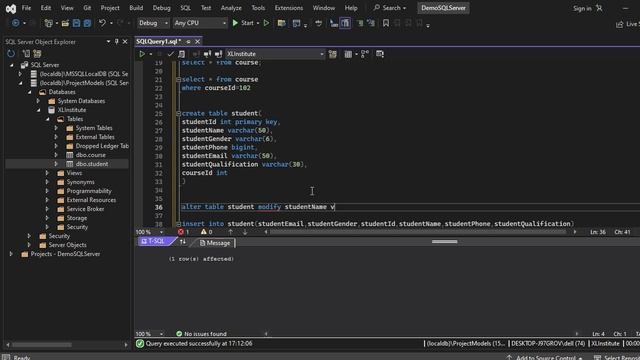Image resolution: width=640 pixels, height=360 pixels.
Task: Click the navigate backward toolbar icon
Action: [16, 23]
